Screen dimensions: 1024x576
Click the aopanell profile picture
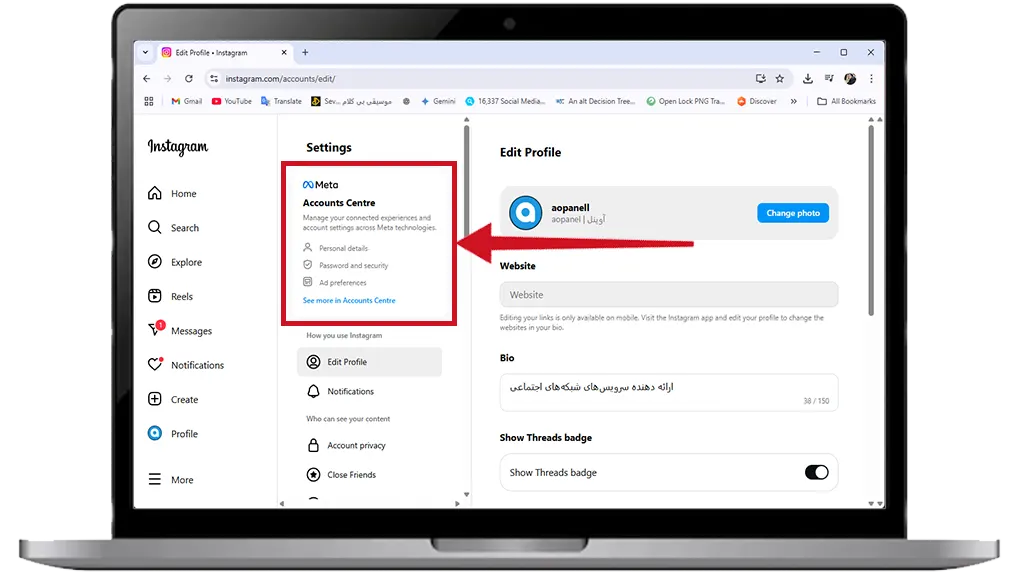pos(526,213)
